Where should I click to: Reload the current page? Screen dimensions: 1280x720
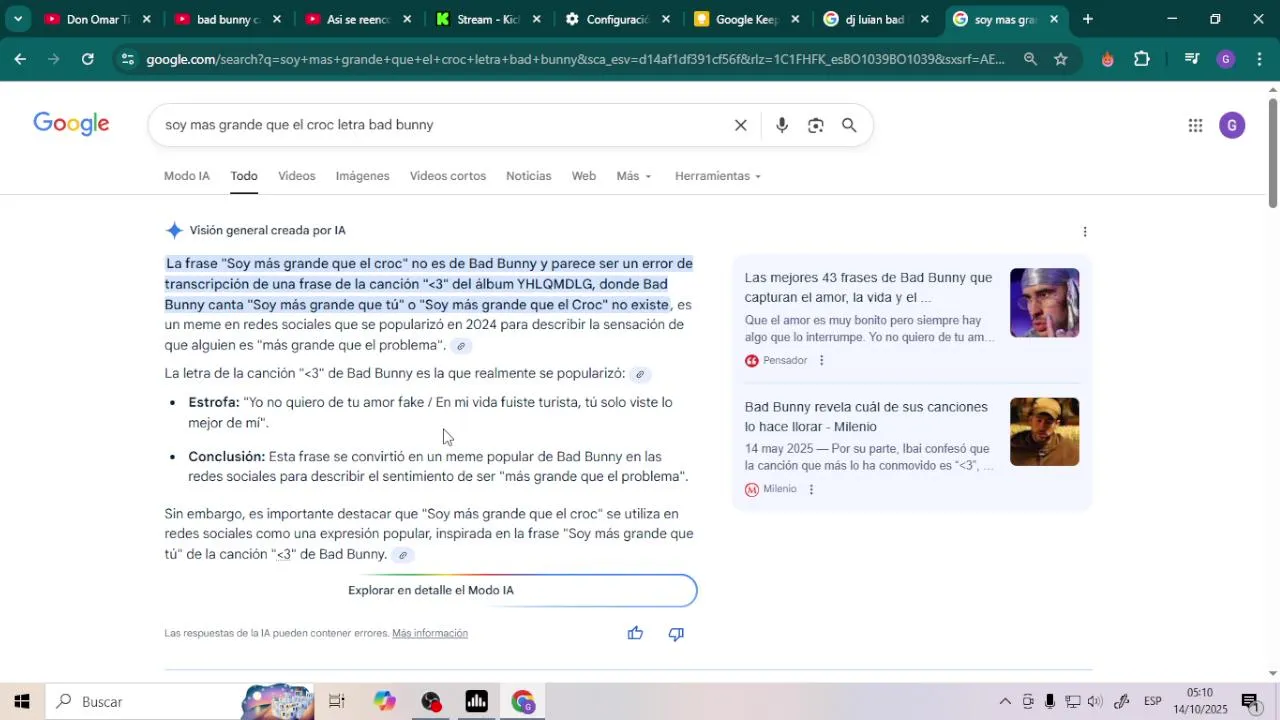click(x=88, y=59)
